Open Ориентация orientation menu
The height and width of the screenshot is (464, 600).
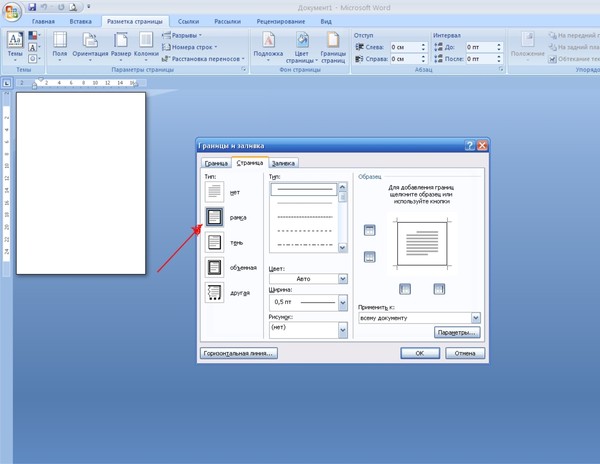[90, 46]
